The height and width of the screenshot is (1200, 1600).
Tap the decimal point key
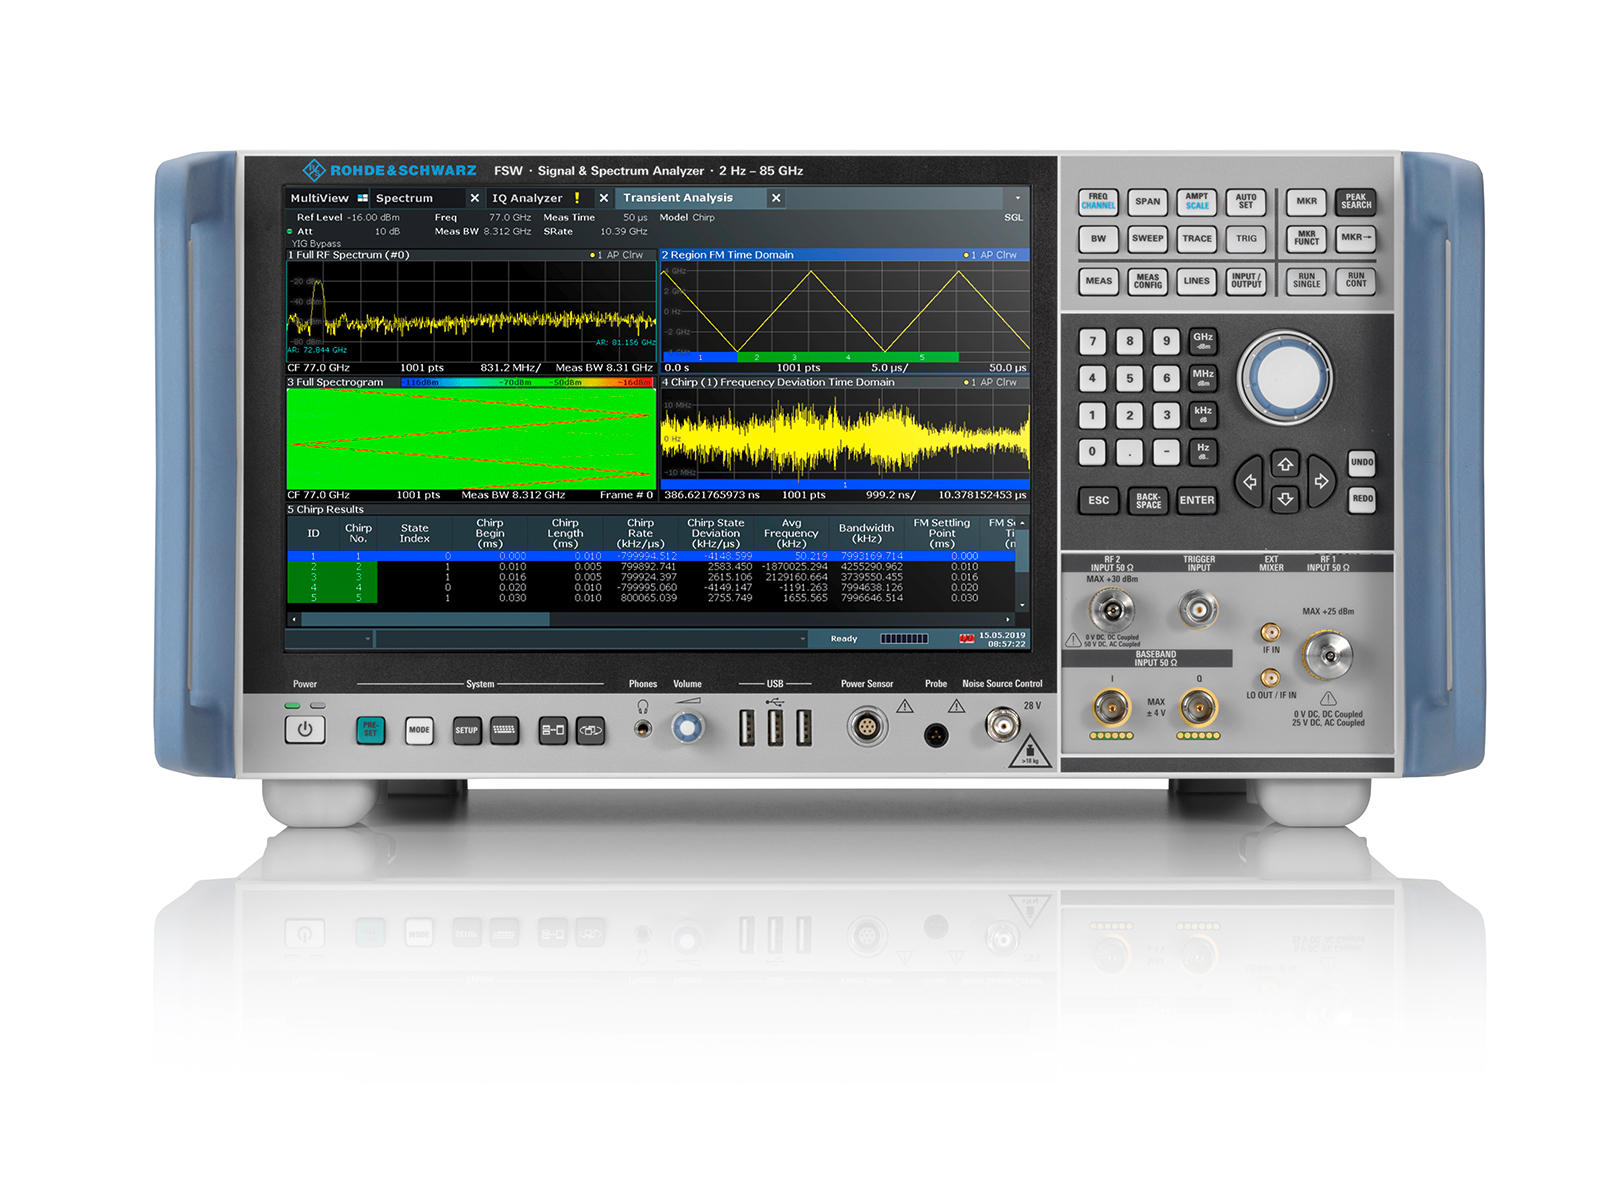1130,452
